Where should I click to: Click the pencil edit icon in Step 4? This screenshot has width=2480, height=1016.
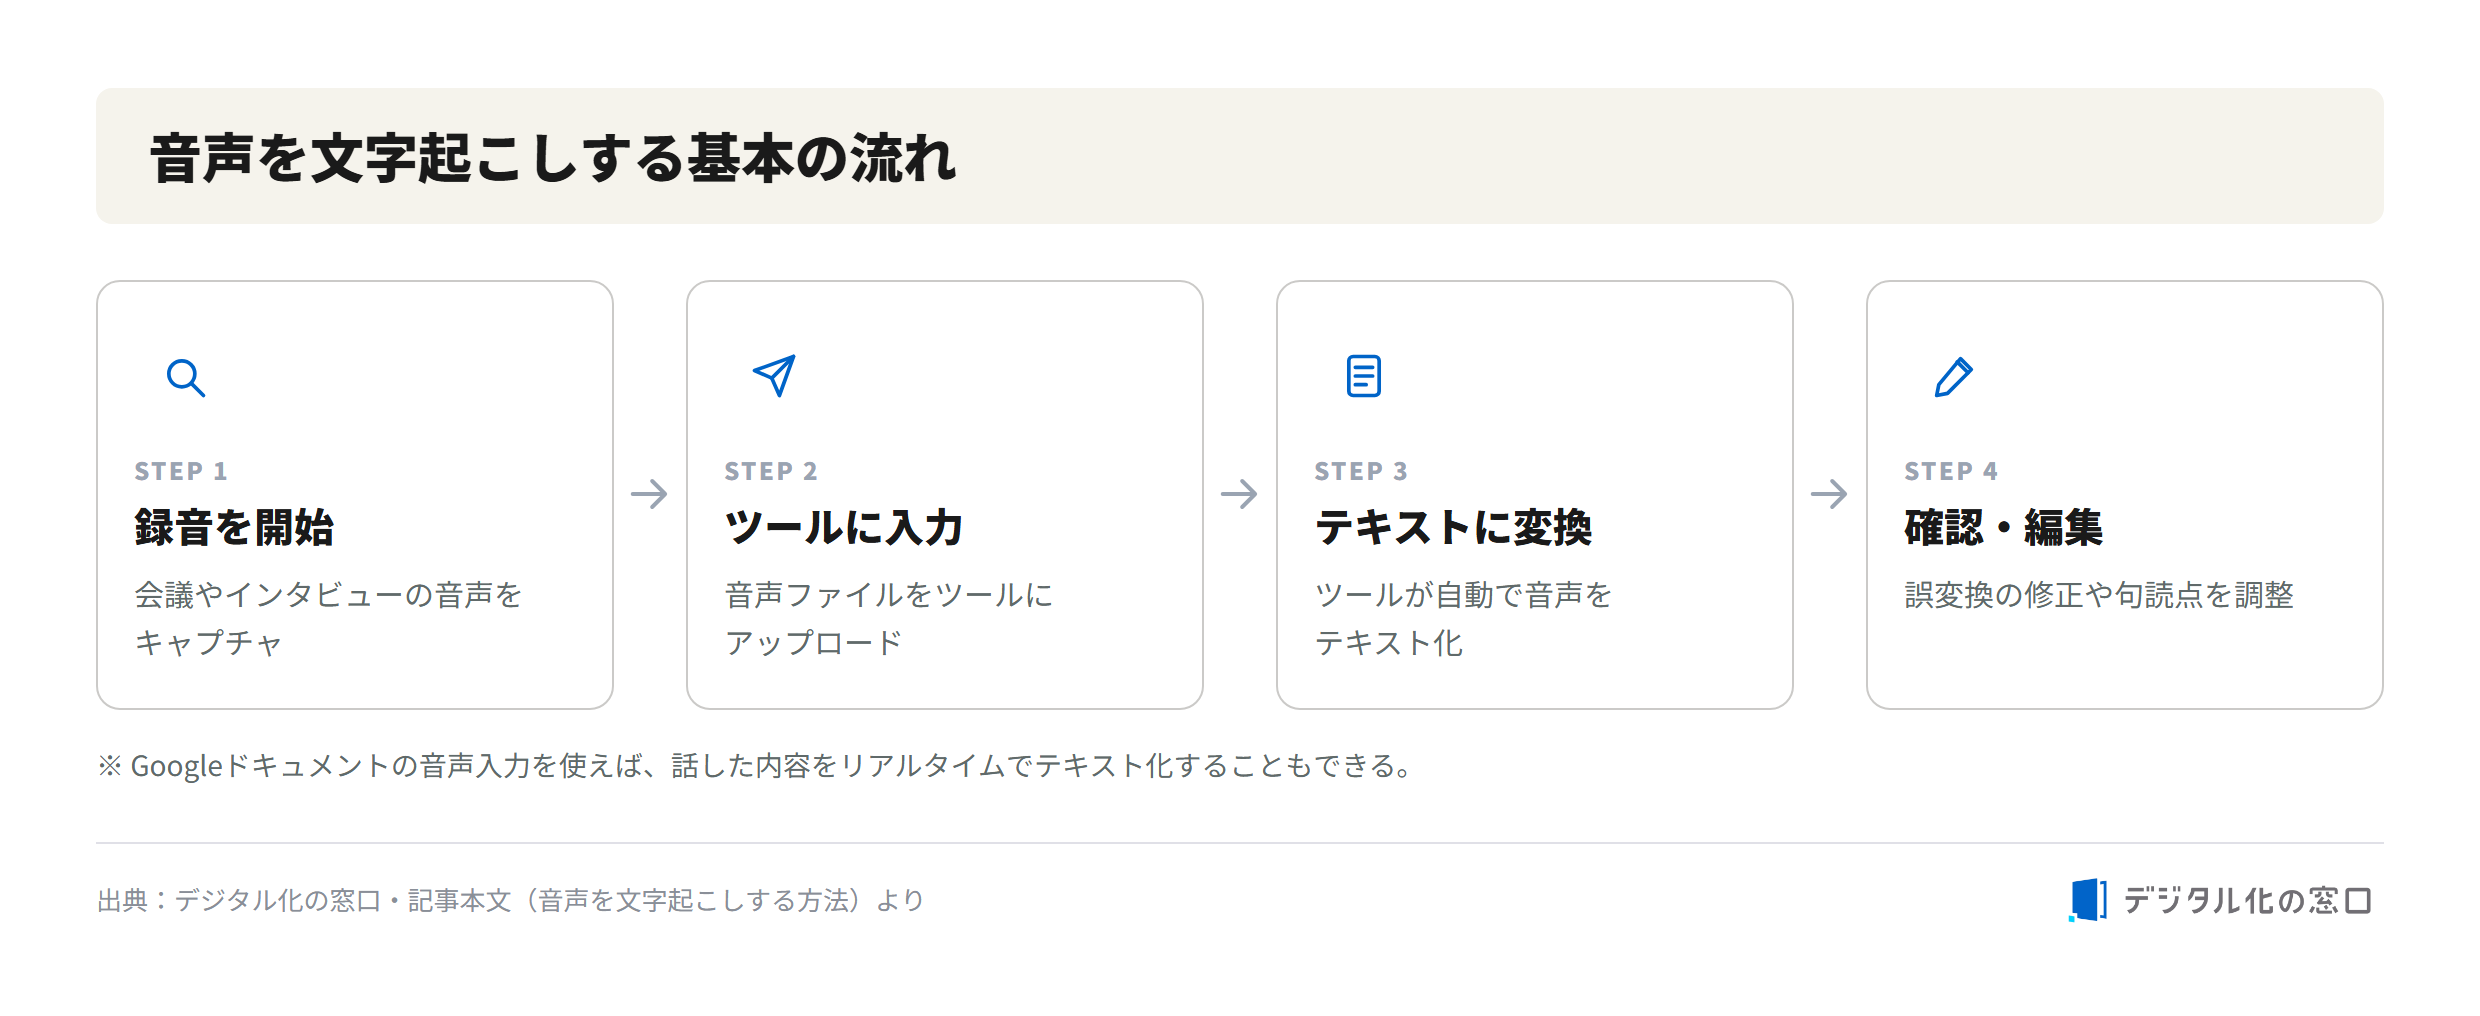(1954, 377)
